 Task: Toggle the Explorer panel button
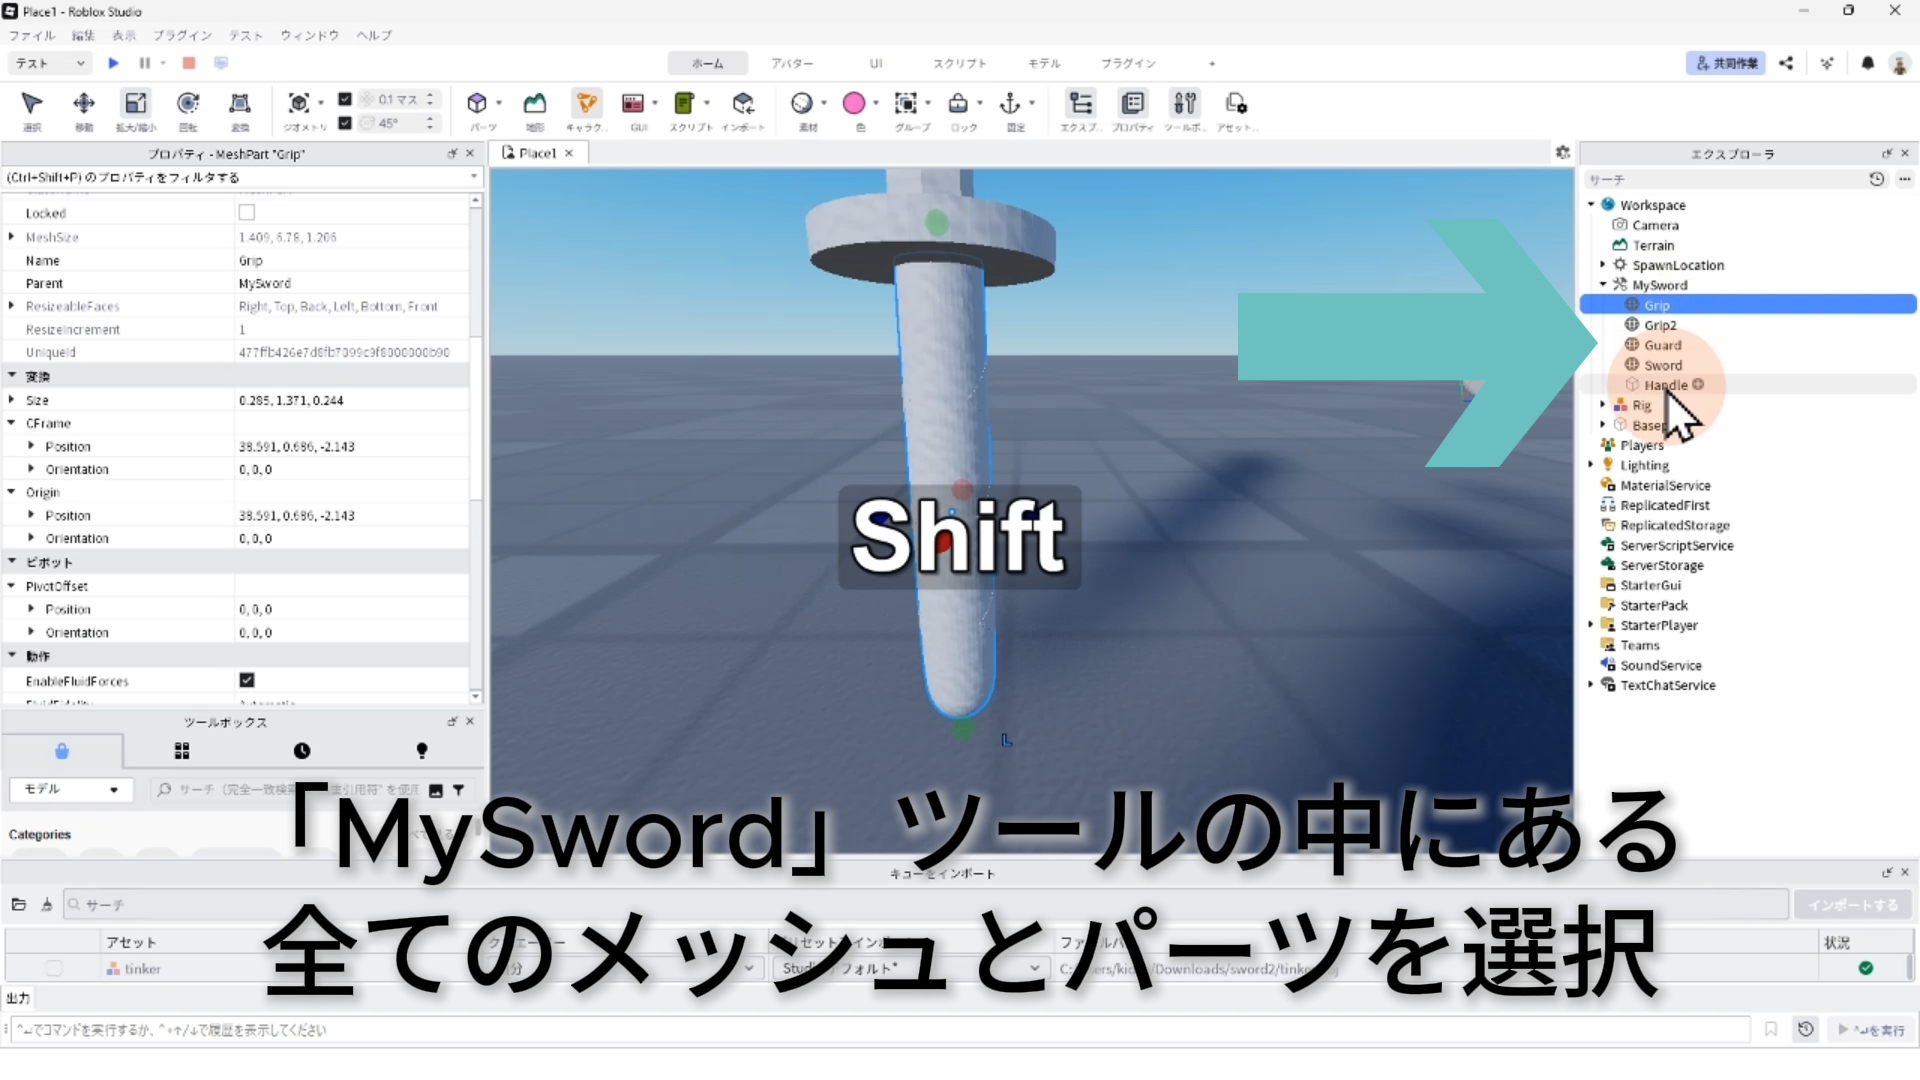coord(1080,104)
